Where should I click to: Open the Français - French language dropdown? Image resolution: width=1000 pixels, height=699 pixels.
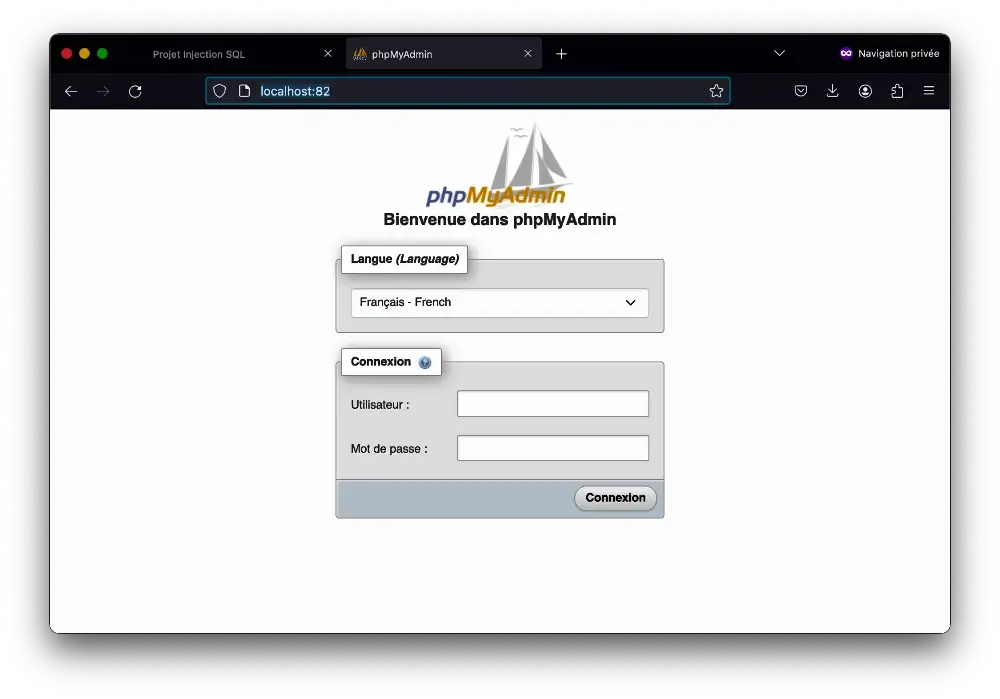click(x=499, y=302)
